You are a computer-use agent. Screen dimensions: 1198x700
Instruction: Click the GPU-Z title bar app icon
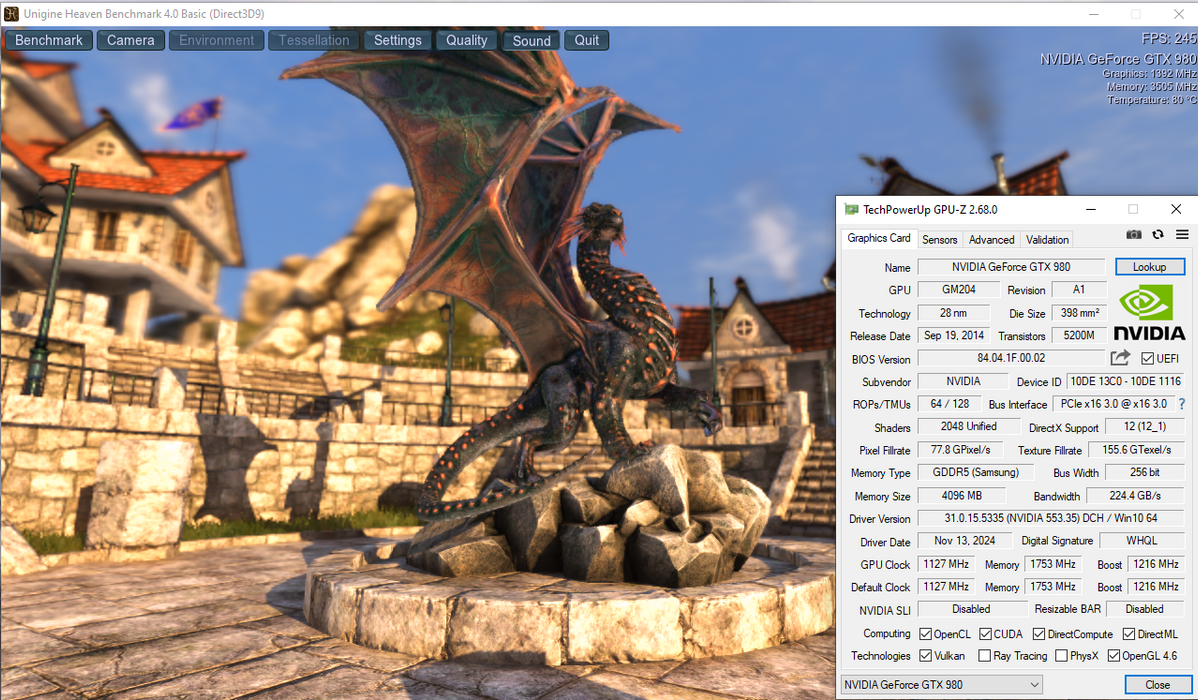851,210
